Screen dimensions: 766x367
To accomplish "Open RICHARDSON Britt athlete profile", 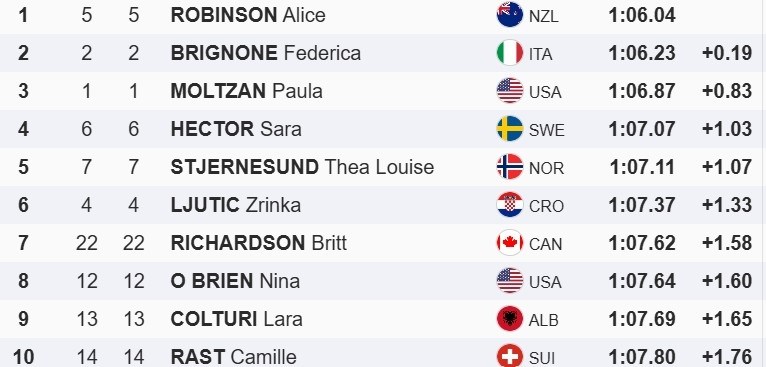I will (x=258, y=243).
